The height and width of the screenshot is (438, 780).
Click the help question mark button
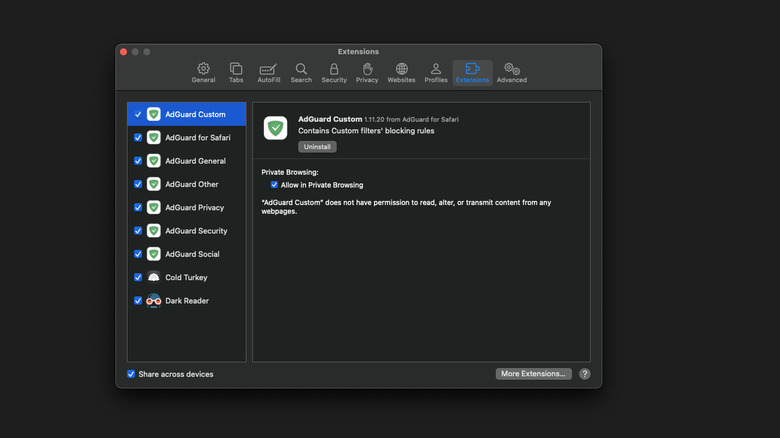pyautogui.click(x=584, y=374)
